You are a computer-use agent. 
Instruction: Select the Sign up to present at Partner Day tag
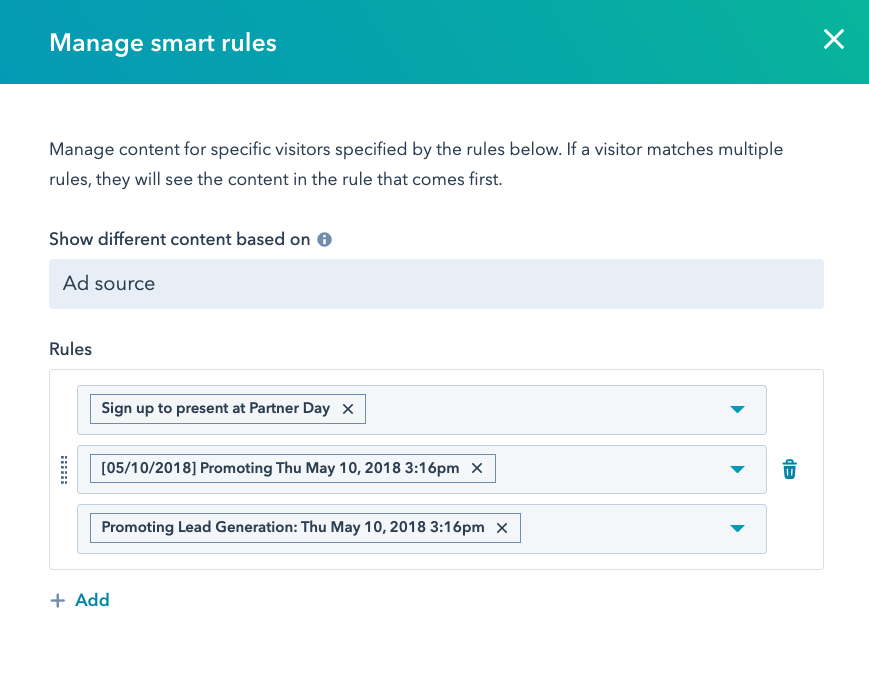(215, 409)
